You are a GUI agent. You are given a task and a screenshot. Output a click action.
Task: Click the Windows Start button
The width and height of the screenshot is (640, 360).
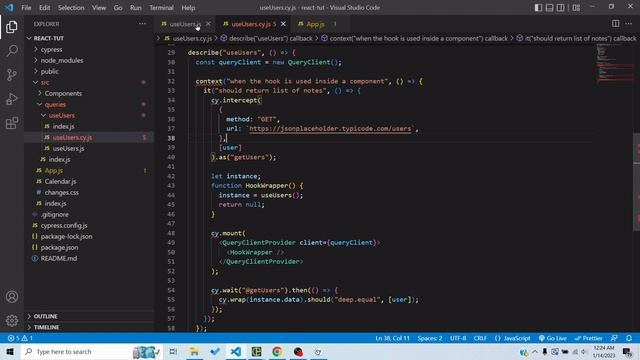pos(10,351)
